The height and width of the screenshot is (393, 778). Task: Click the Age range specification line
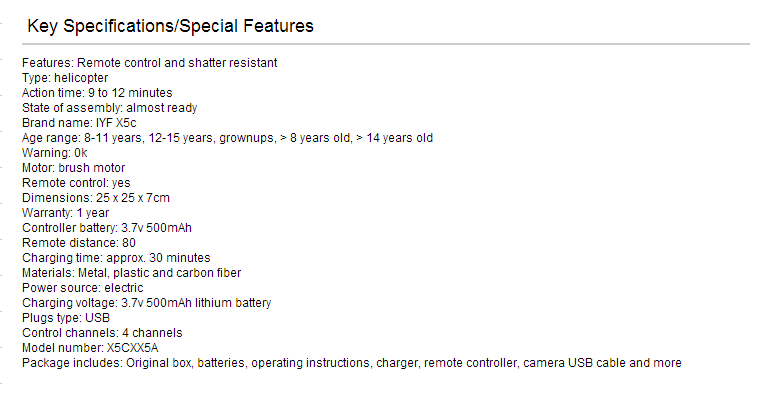[227, 138]
